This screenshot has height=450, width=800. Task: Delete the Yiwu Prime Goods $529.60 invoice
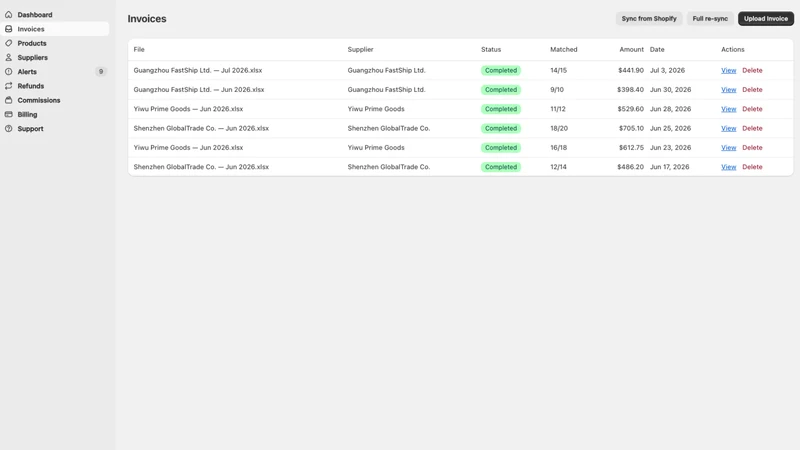752,109
